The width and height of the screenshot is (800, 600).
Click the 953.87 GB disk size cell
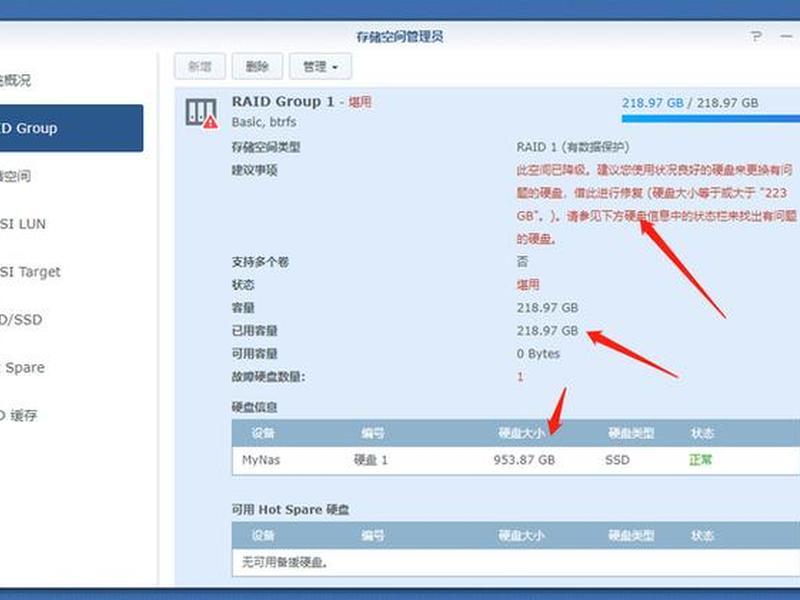click(524, 460)
